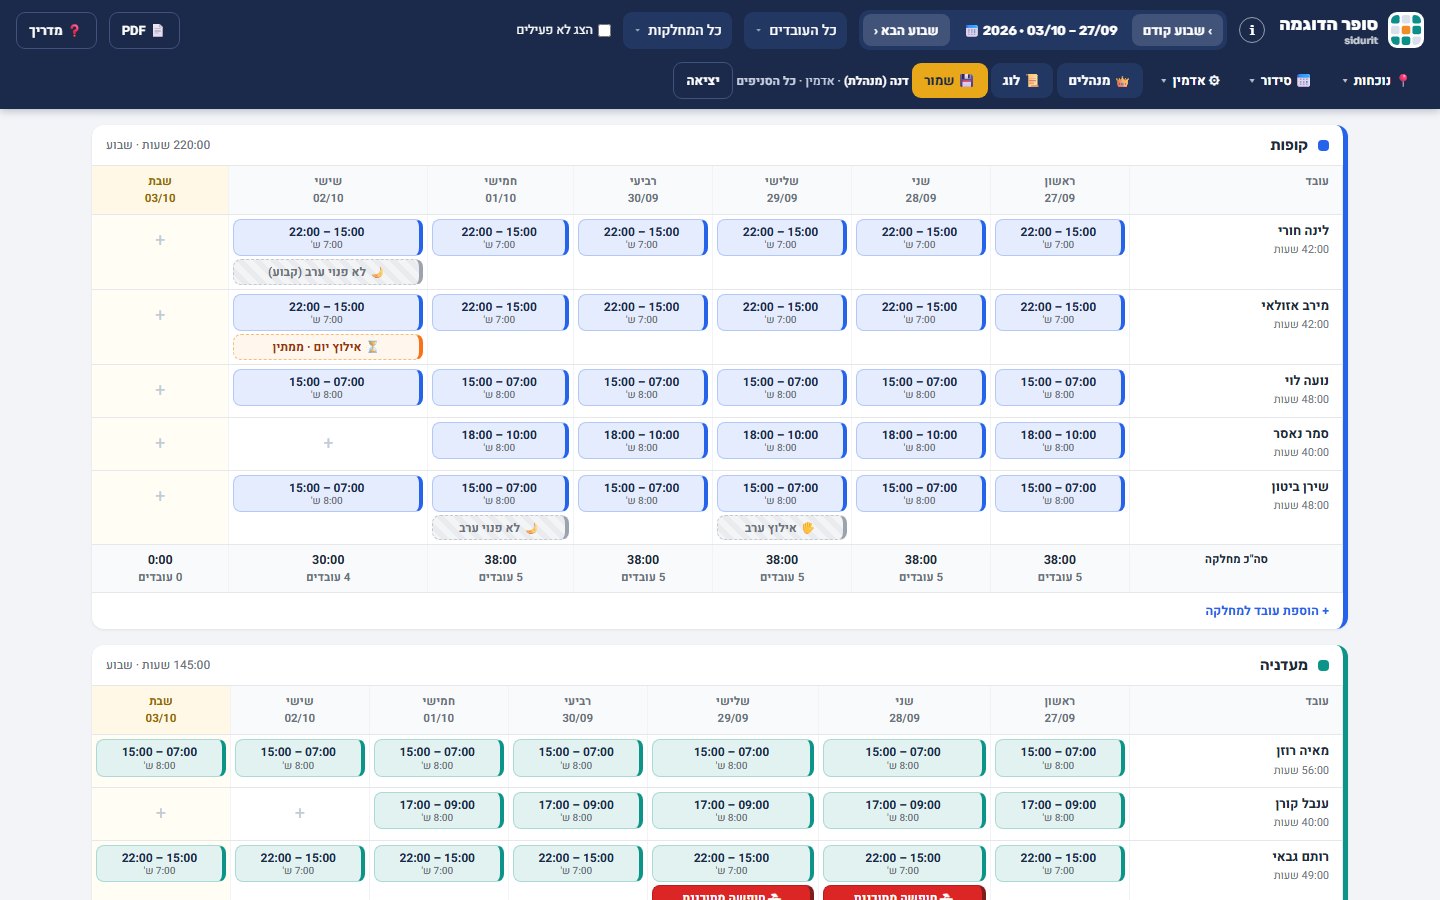Open the אדמין gear dropdown
The image size is (1440, 900).
1188,80
